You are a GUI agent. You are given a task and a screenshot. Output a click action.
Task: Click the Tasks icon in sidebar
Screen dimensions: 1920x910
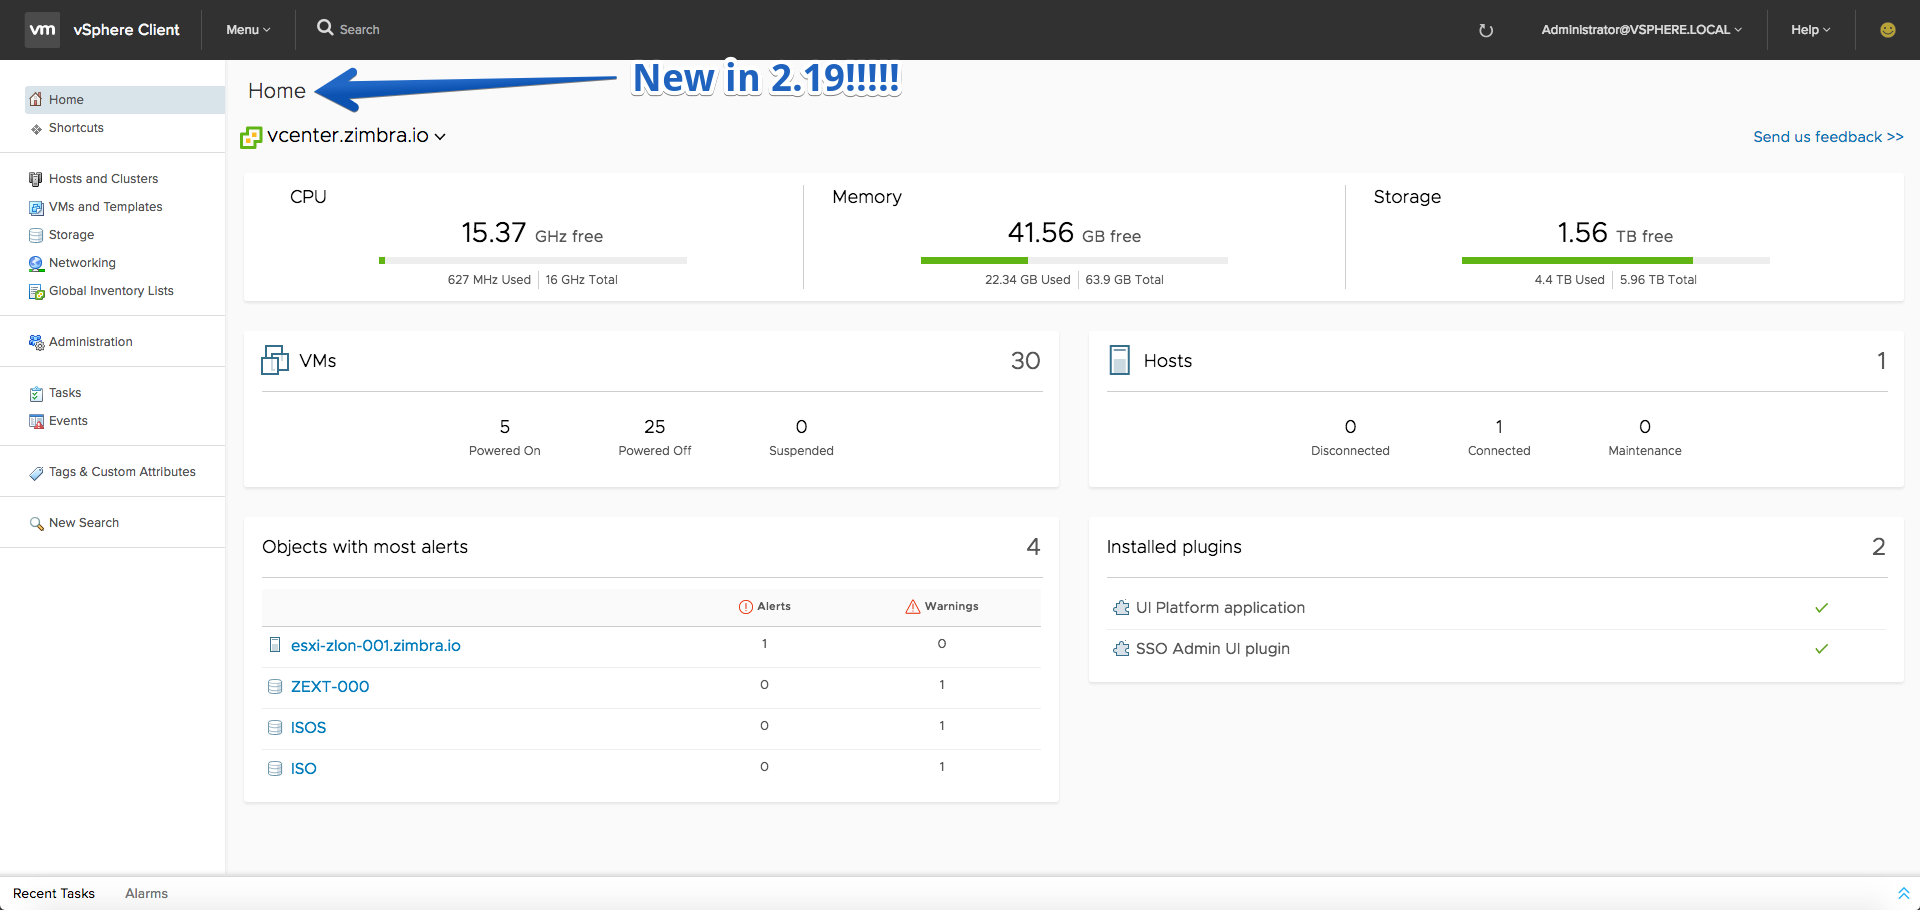tap(36, 393)
